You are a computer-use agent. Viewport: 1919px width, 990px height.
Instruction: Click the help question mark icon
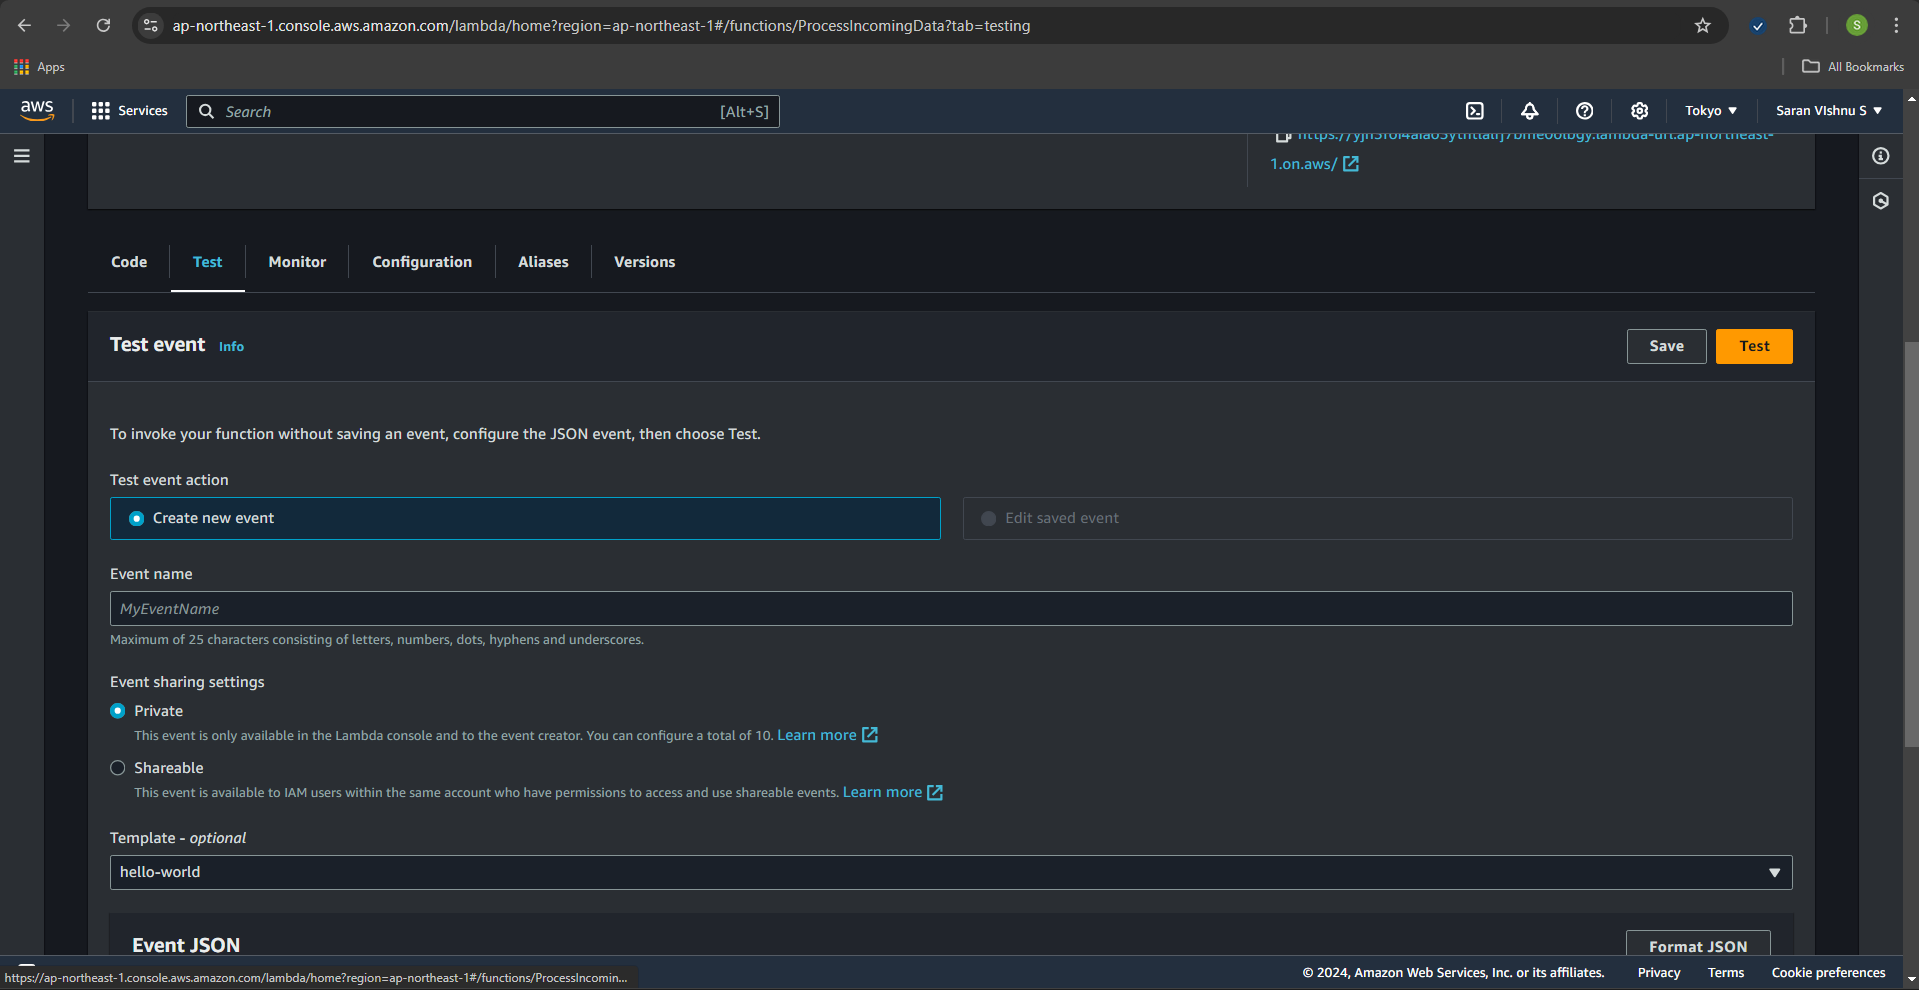point(1584,111)
